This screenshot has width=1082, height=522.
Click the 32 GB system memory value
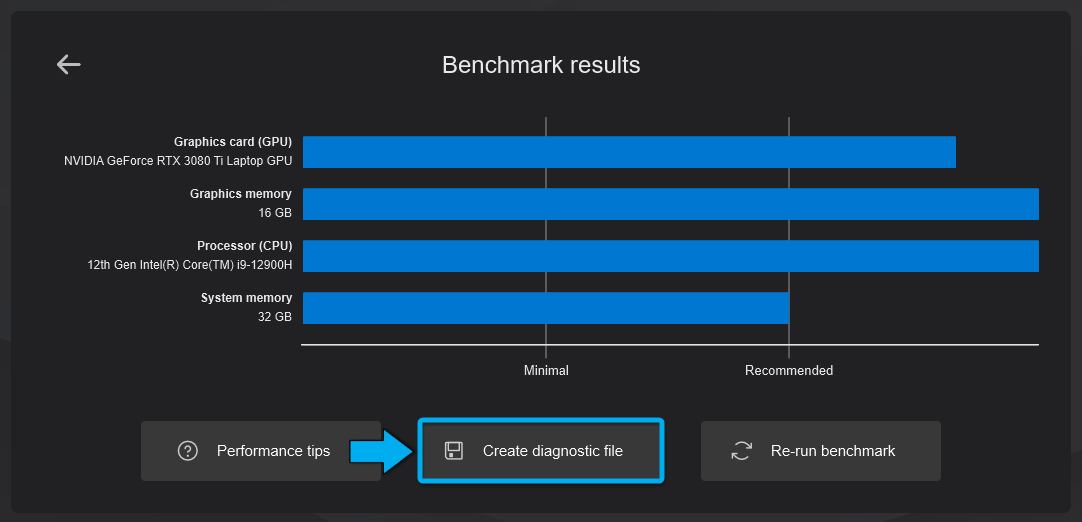point(275,317)
